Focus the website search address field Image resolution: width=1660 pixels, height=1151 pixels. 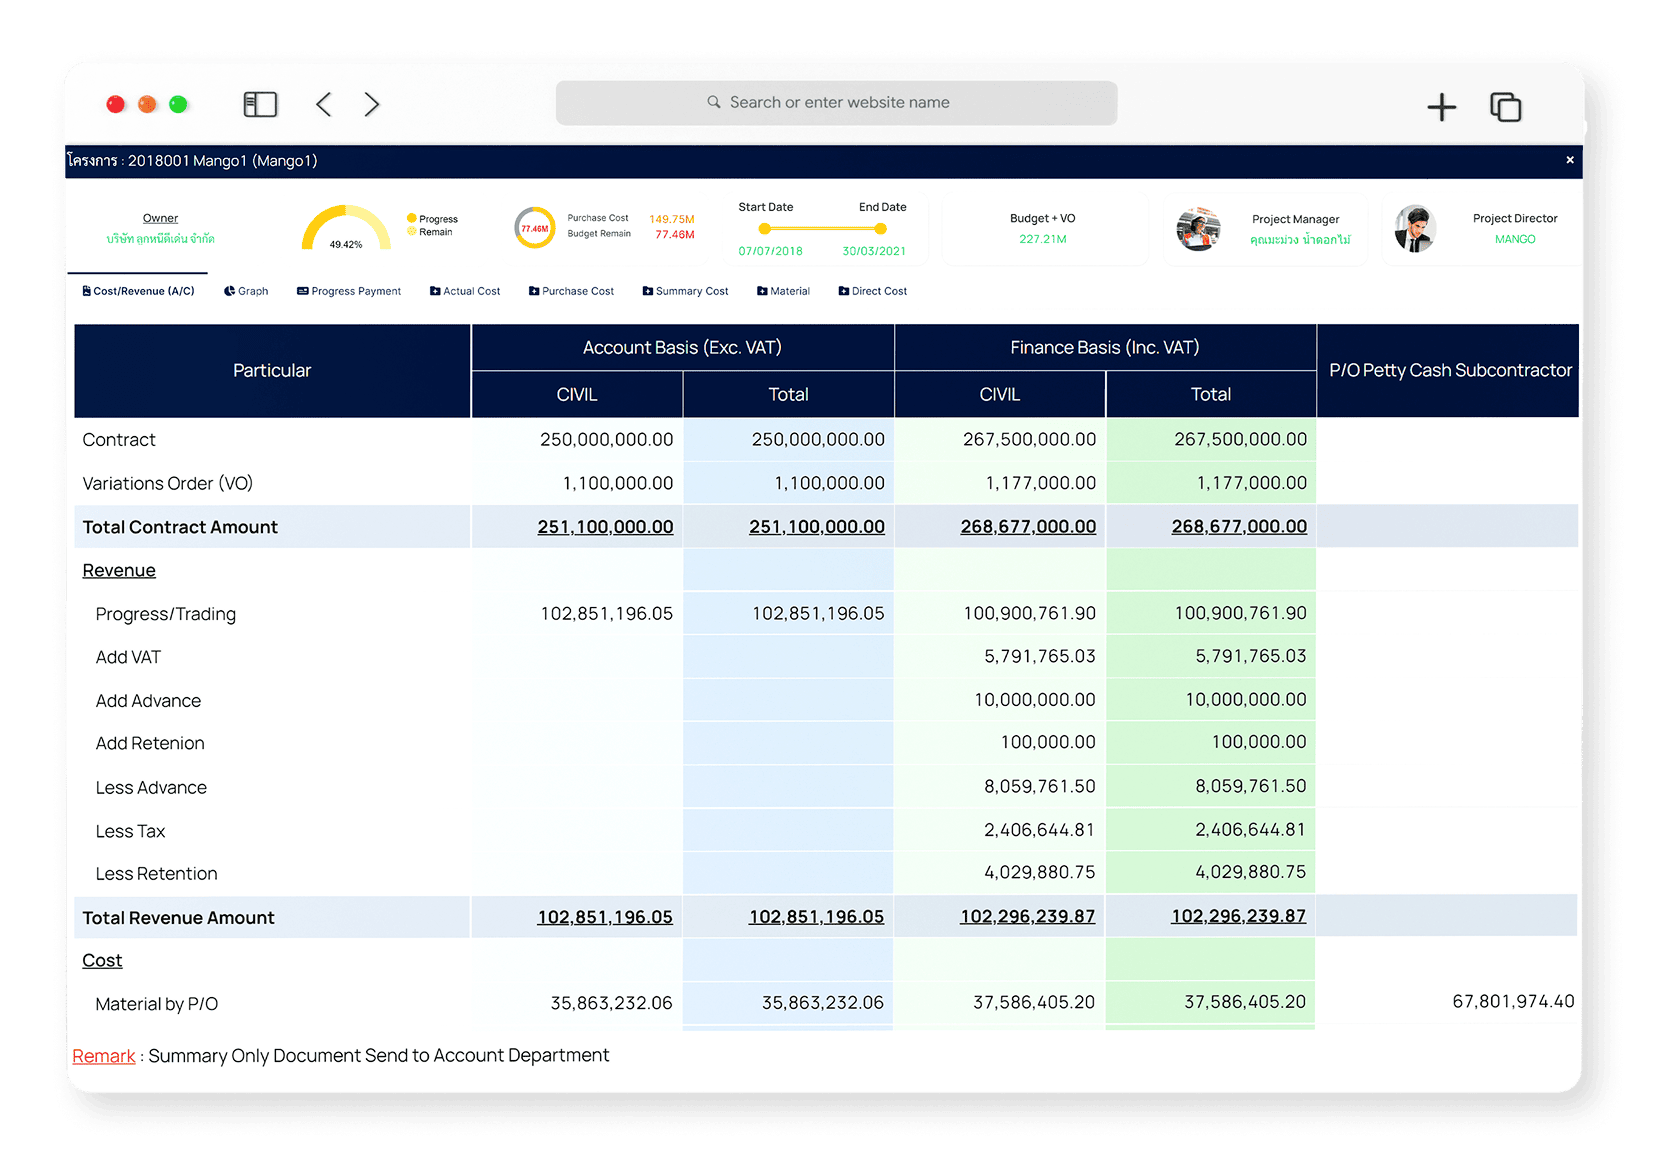(x=837, y=103)
